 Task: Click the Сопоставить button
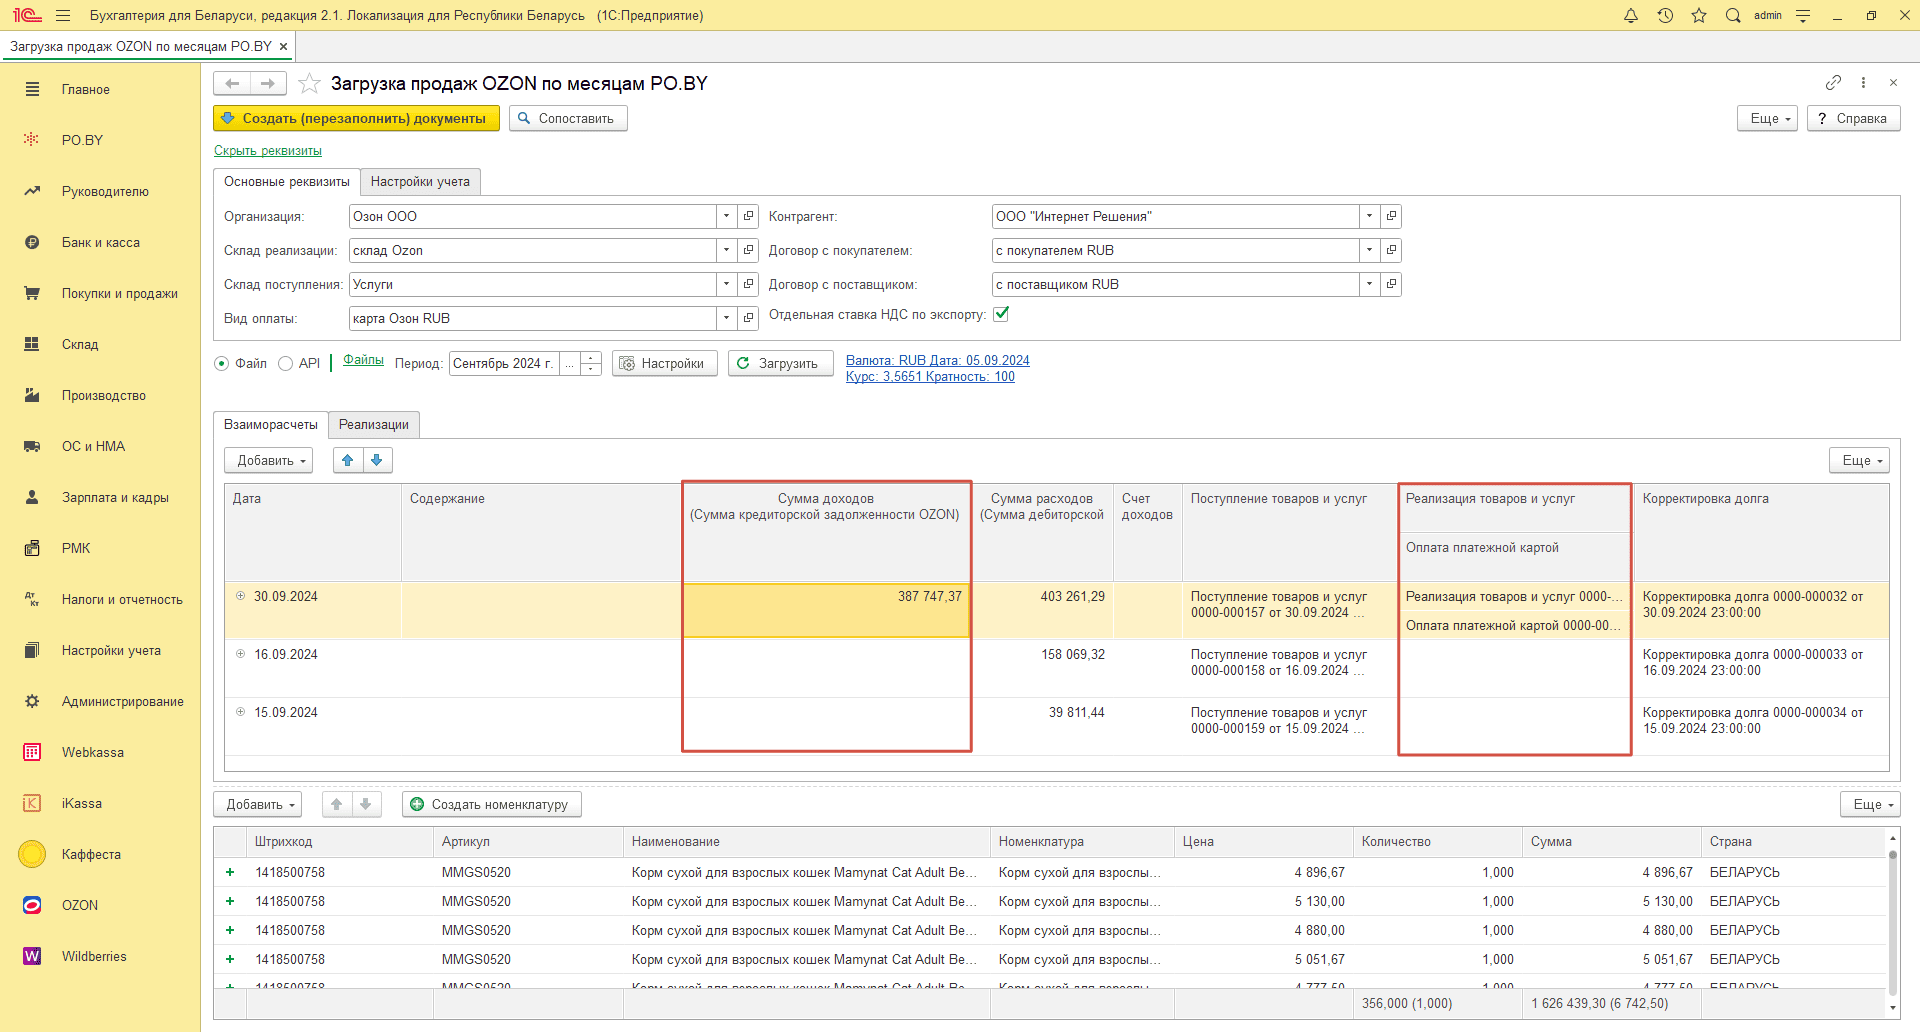(568, 118)
